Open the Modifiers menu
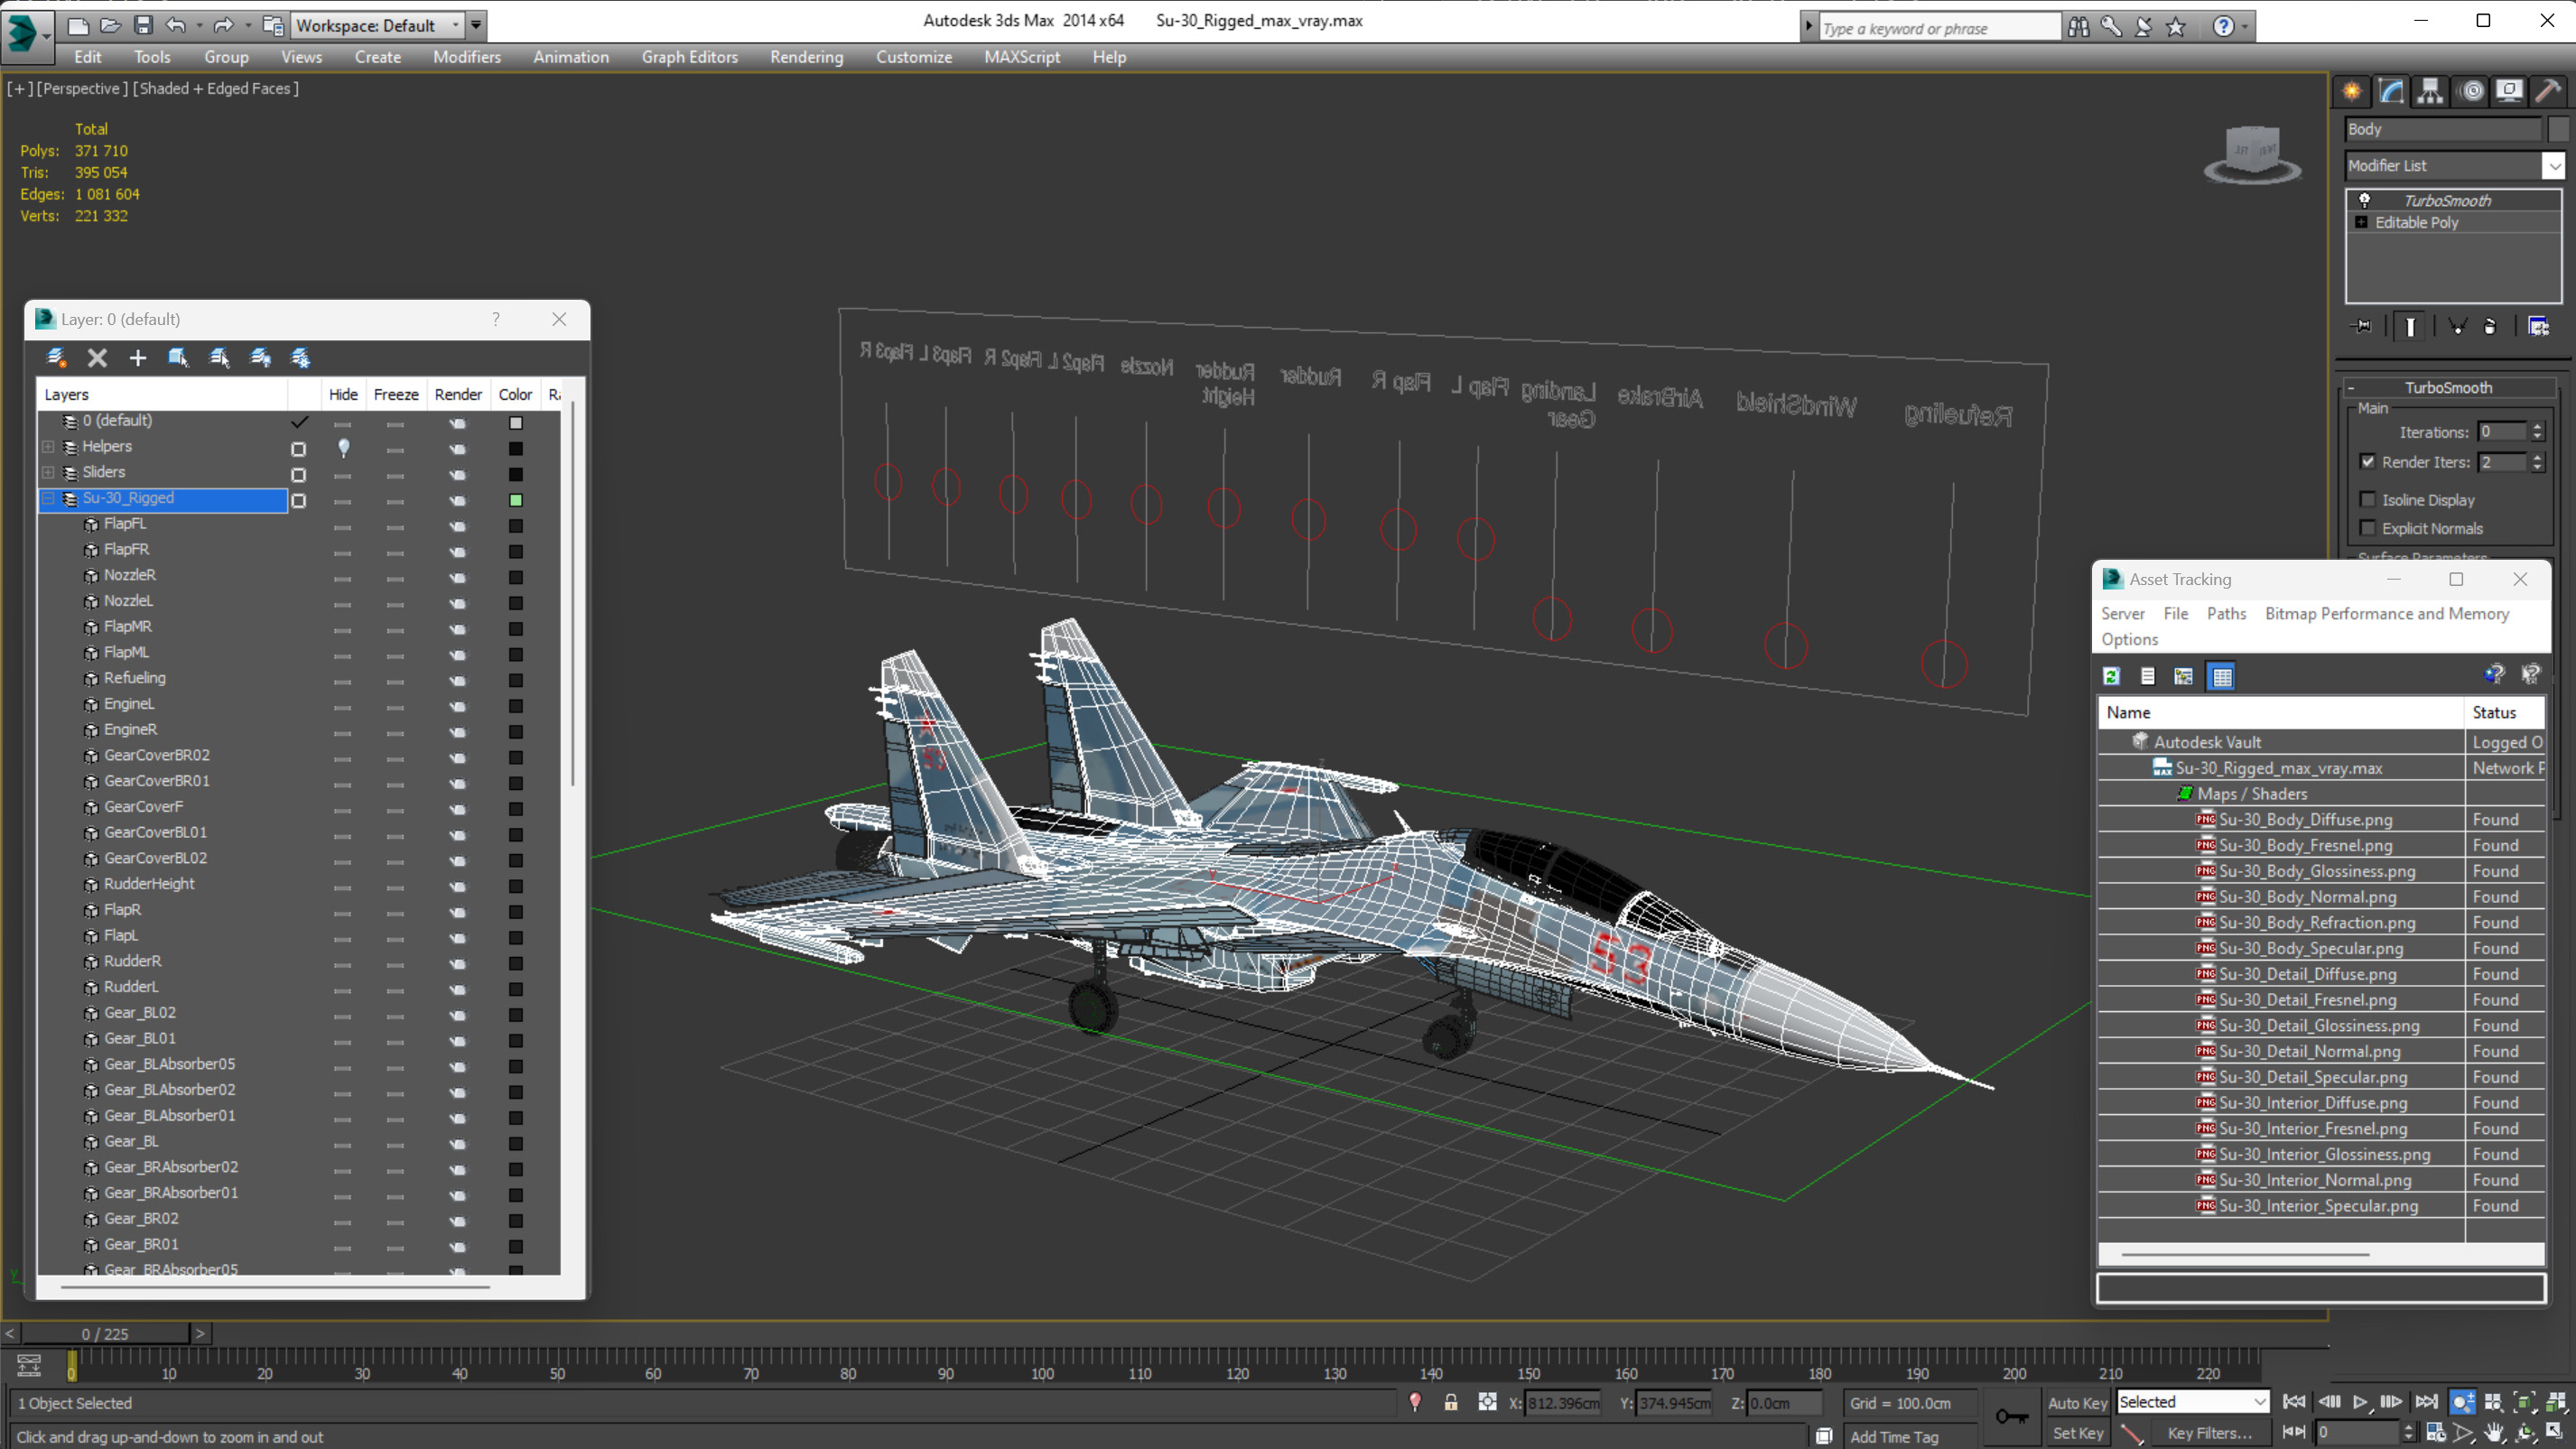Image resolution: width=2576 pixels, height=1449 pixels. [467, 57]
